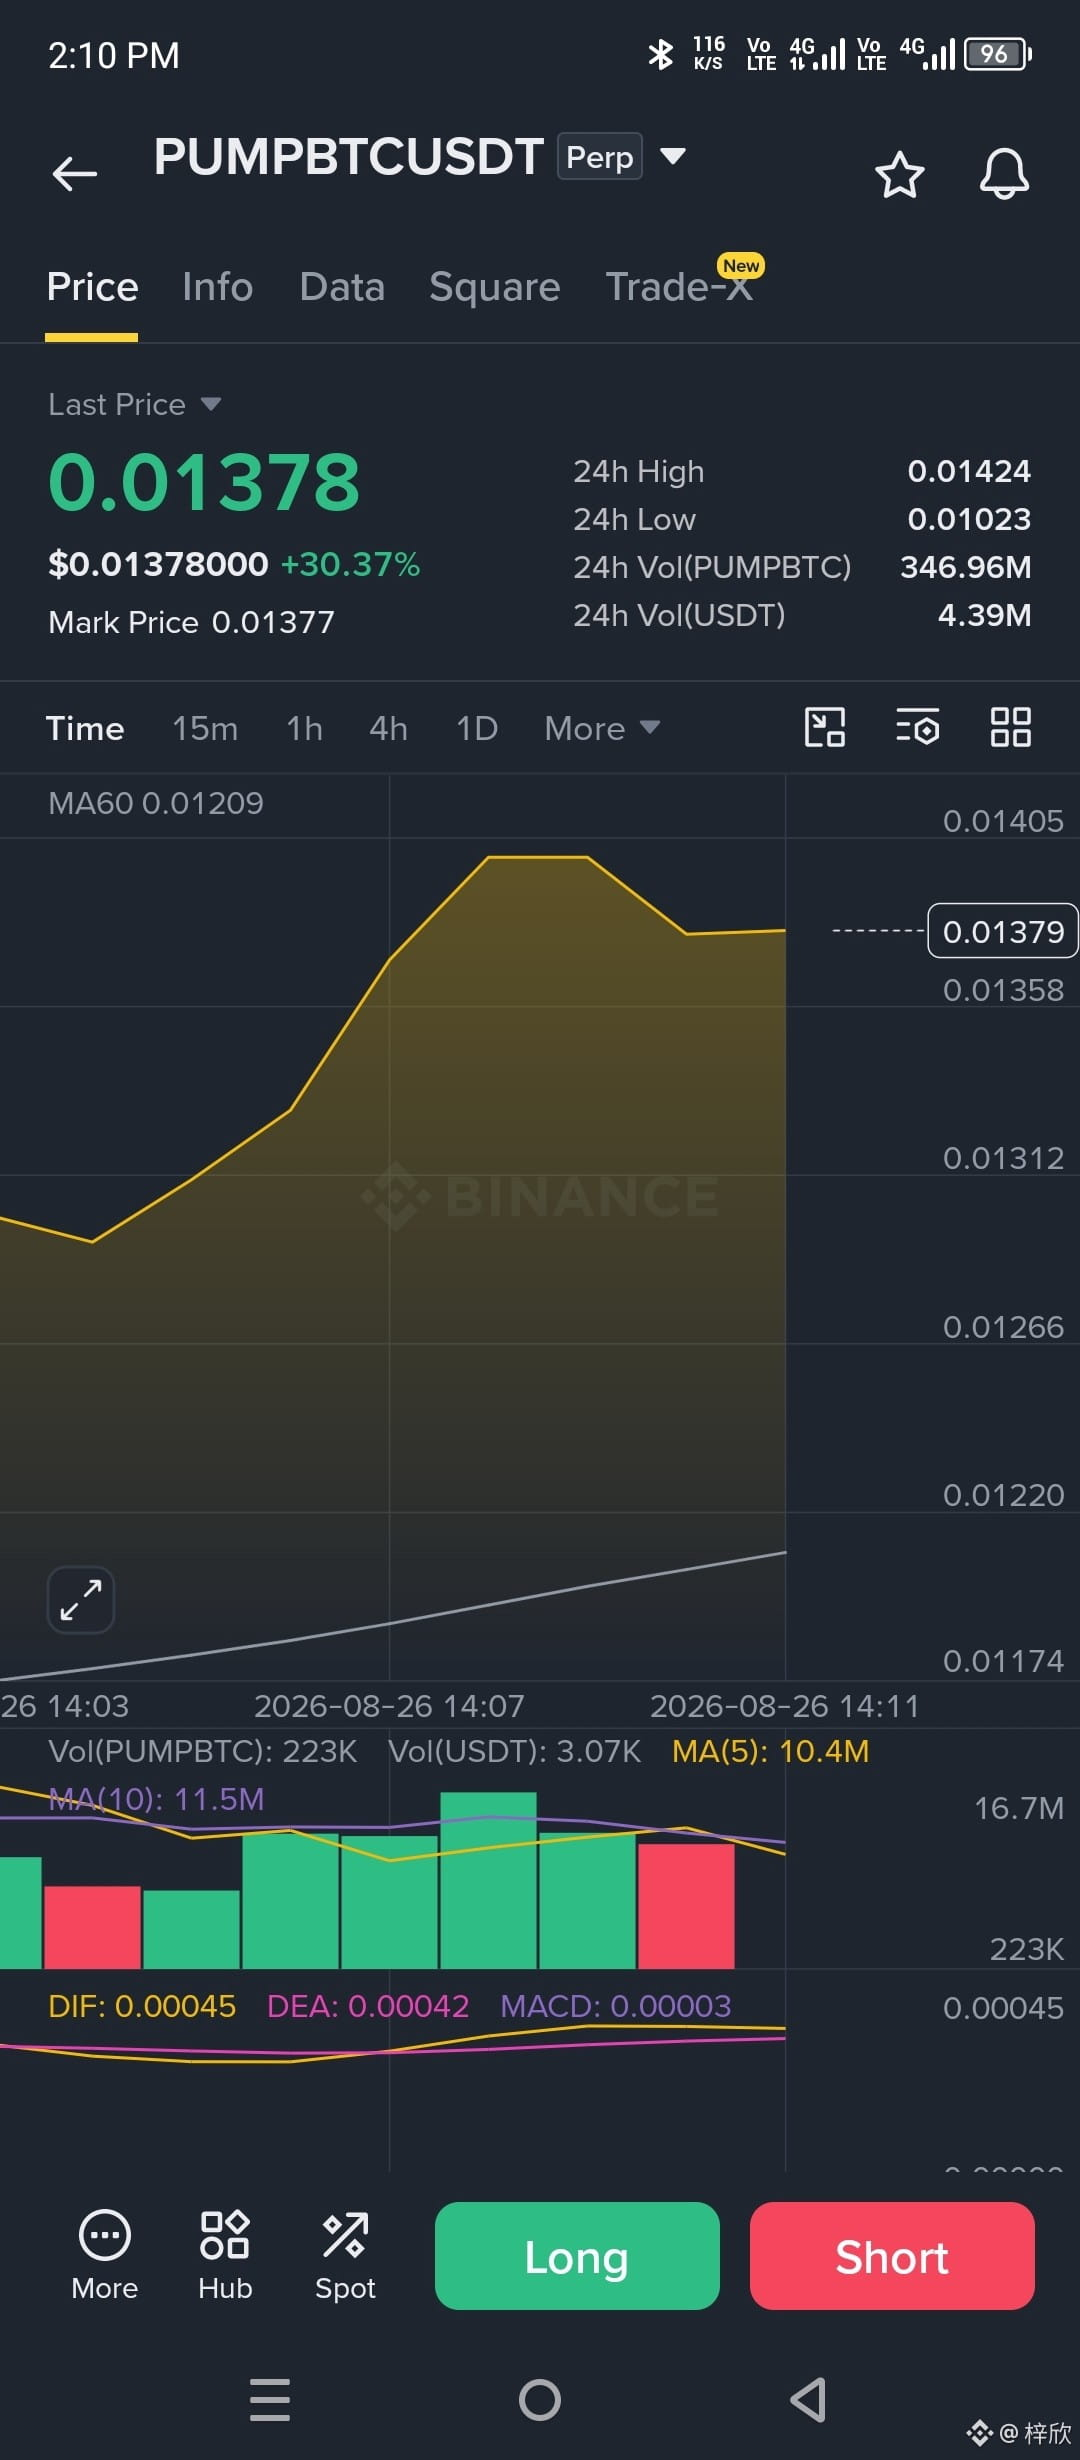This screenshot has height=2460, width=1080.
Task: Tap the Mark Price 0.01377 text
Action: click(191, 622)
